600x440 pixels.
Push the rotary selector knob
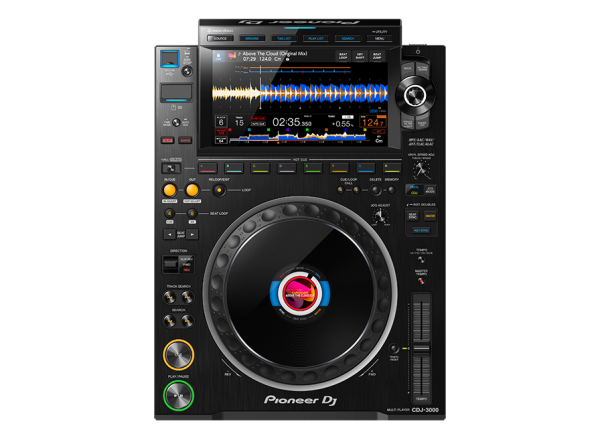coord(414,95)
